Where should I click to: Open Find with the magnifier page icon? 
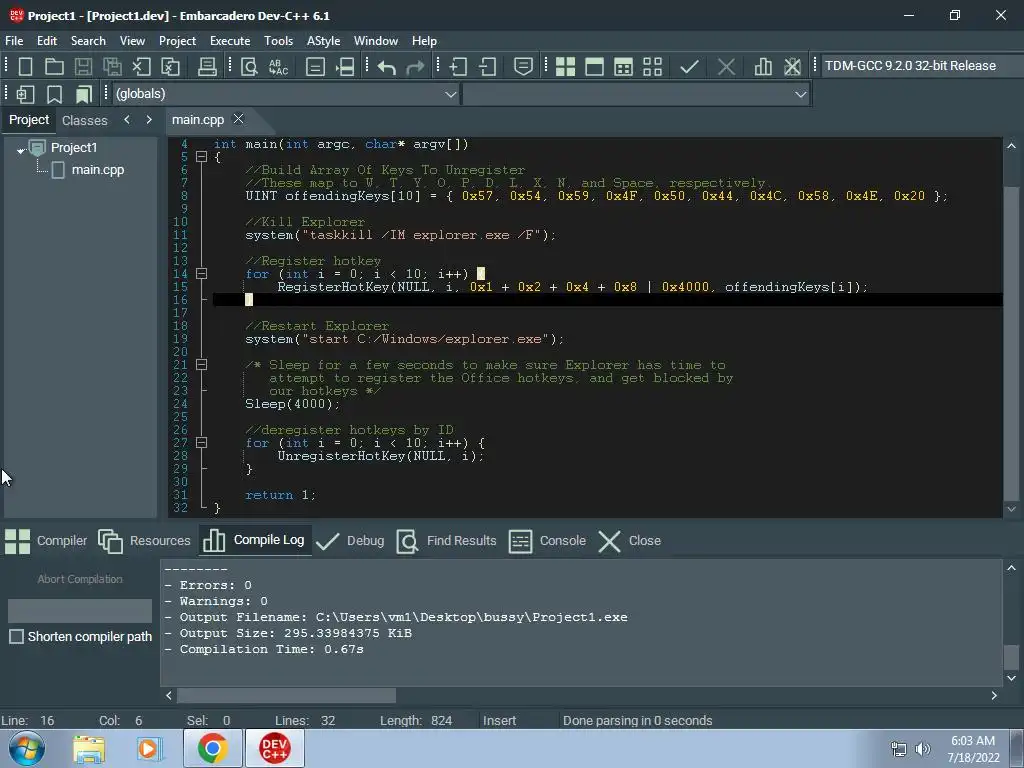coord(249,66)
